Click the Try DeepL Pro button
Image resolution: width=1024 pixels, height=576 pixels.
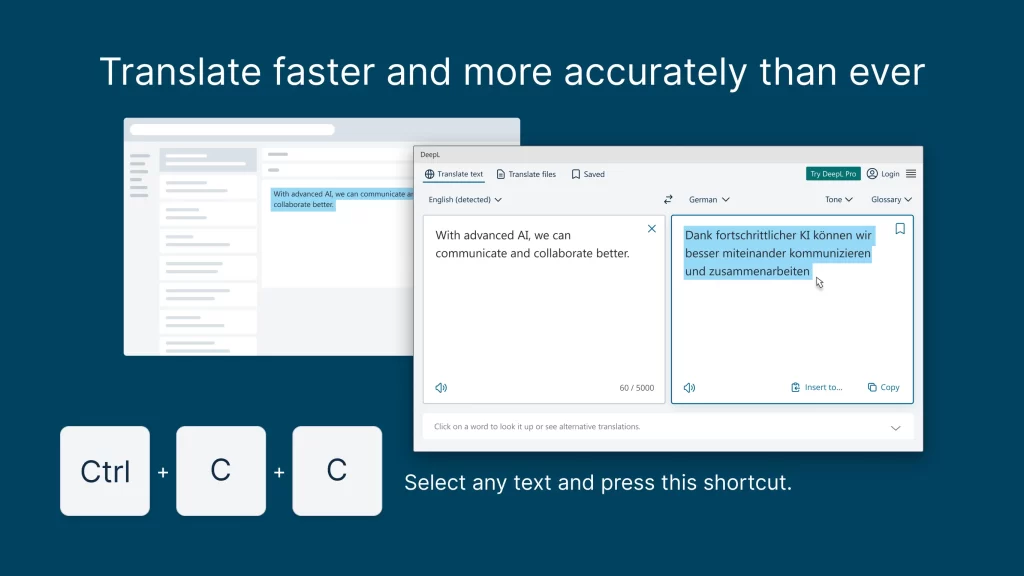(833, 174)
